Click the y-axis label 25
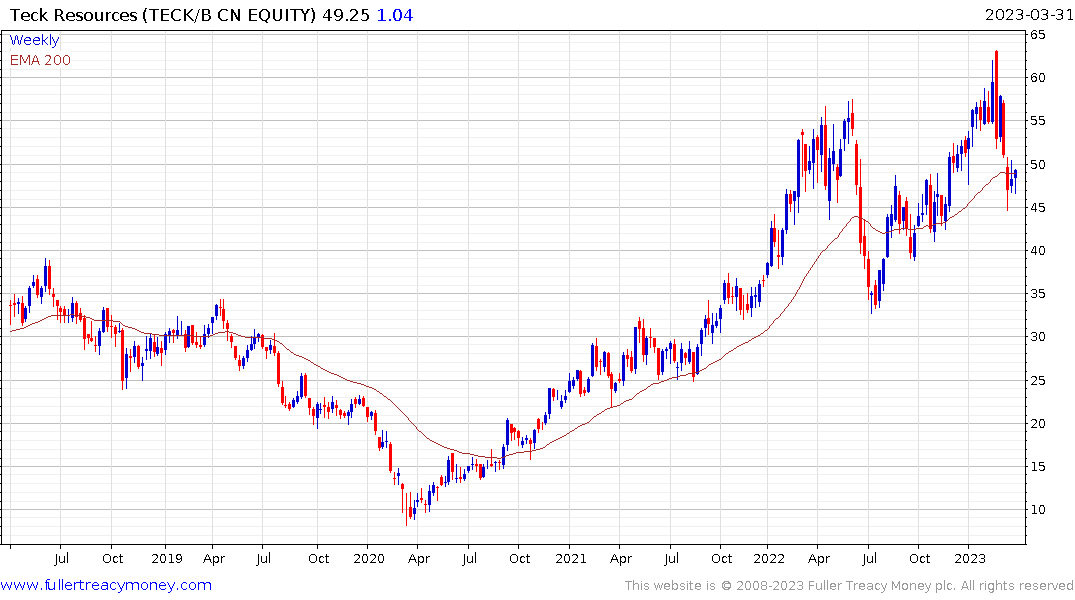The height and width of the screenshot is (600, 1075). [1037, 381]
